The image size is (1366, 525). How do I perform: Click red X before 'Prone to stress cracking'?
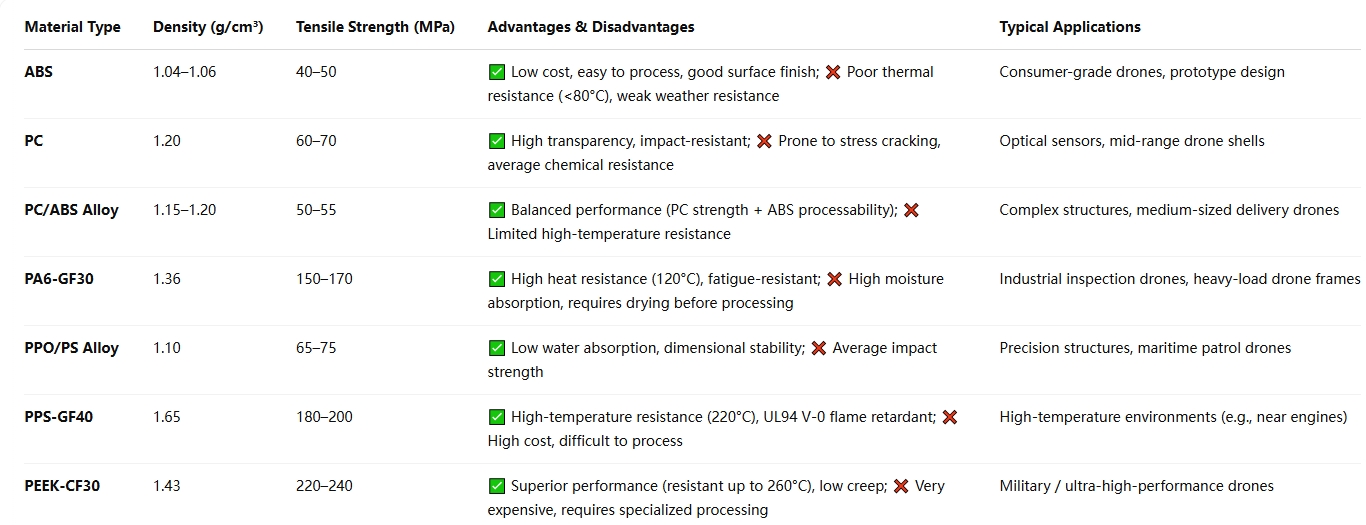[x=764, y=141]
